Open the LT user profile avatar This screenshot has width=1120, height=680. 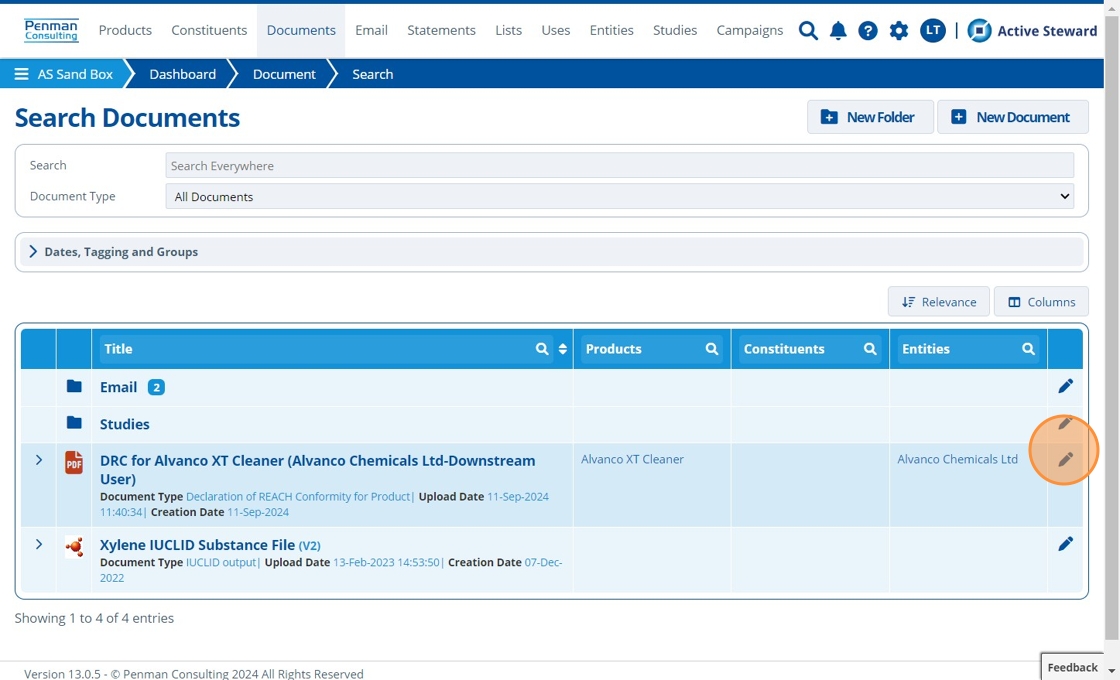(x=932, y=30)
